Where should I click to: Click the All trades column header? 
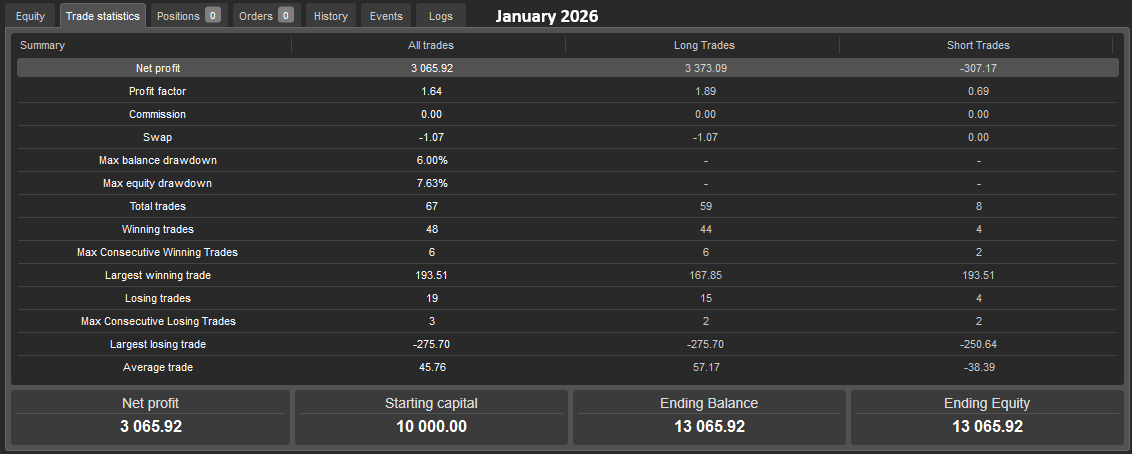tap(431, 45)
